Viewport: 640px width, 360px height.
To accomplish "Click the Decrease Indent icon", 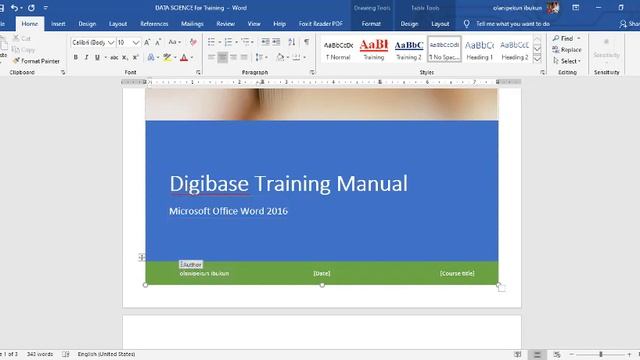I will click(x=265, y=42).
